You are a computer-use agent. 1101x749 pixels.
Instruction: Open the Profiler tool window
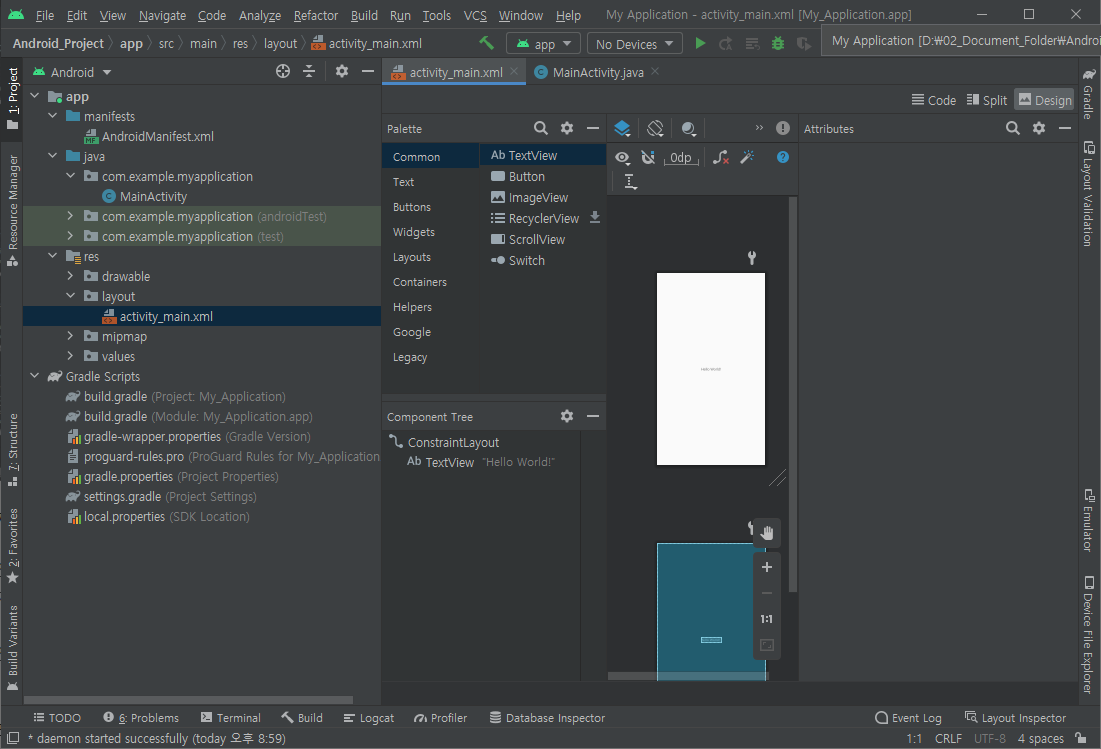point(440,717)
